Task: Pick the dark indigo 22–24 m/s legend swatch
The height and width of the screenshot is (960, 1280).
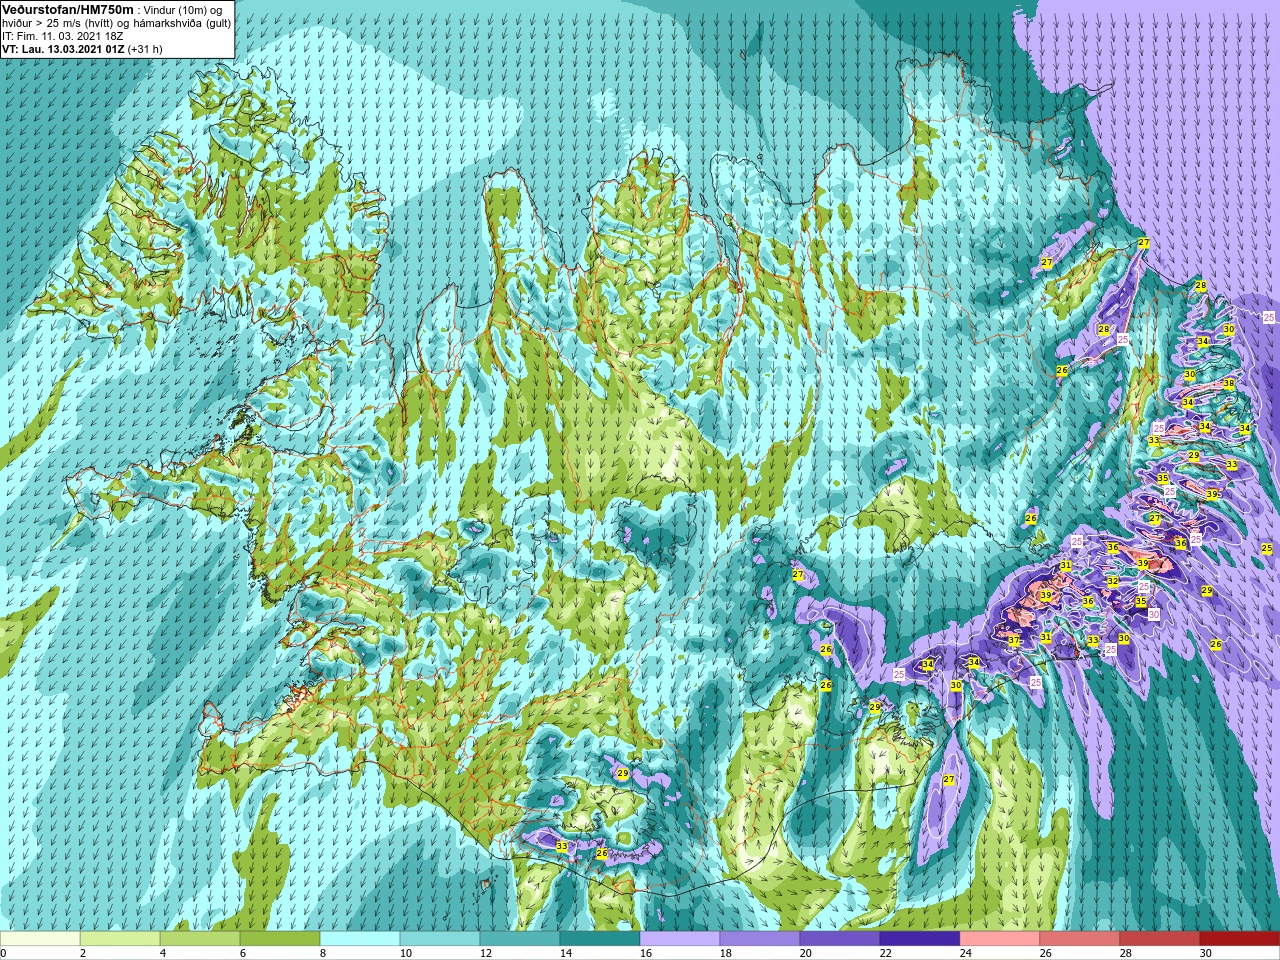Action: coord(920,939)
